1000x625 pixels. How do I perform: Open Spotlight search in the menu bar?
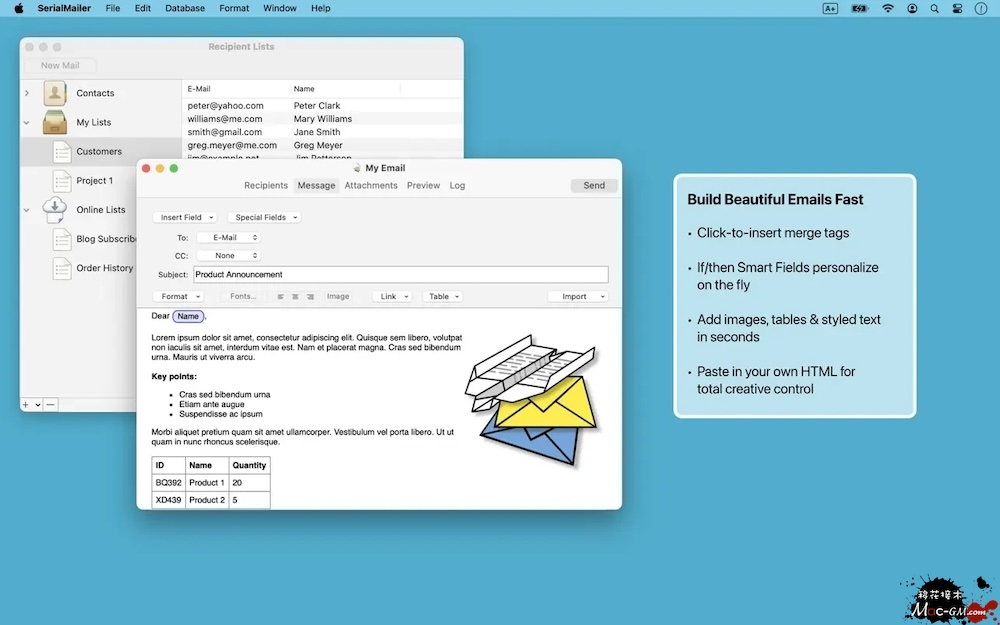(935, 8)
